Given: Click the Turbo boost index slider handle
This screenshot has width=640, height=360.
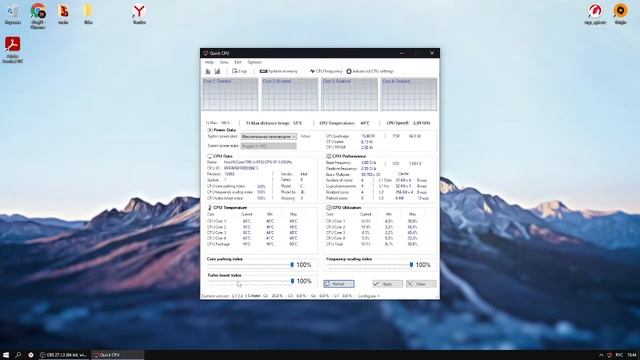Looking at the screenshot, I should click(x=292, y=281).
